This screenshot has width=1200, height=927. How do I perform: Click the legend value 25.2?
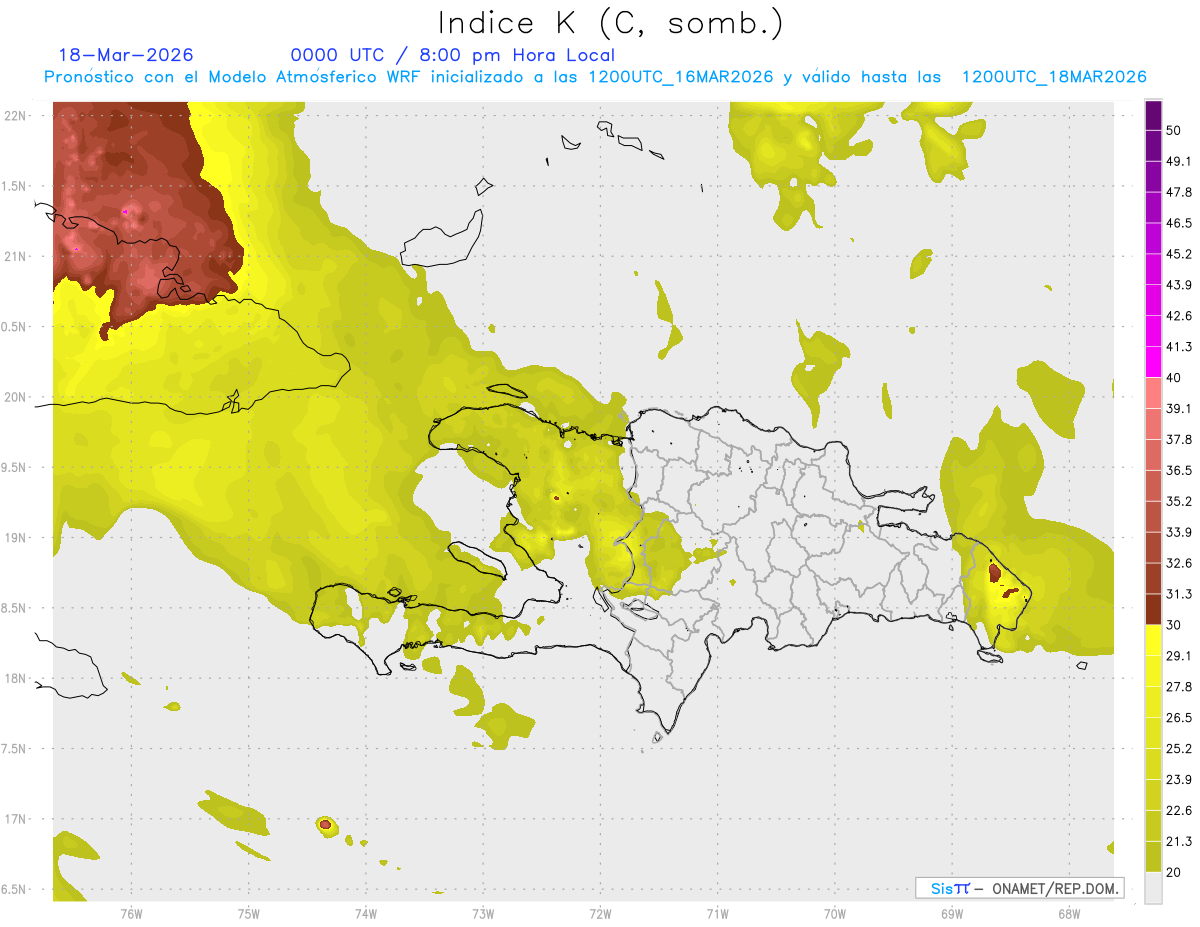(x=1179, y=748)
